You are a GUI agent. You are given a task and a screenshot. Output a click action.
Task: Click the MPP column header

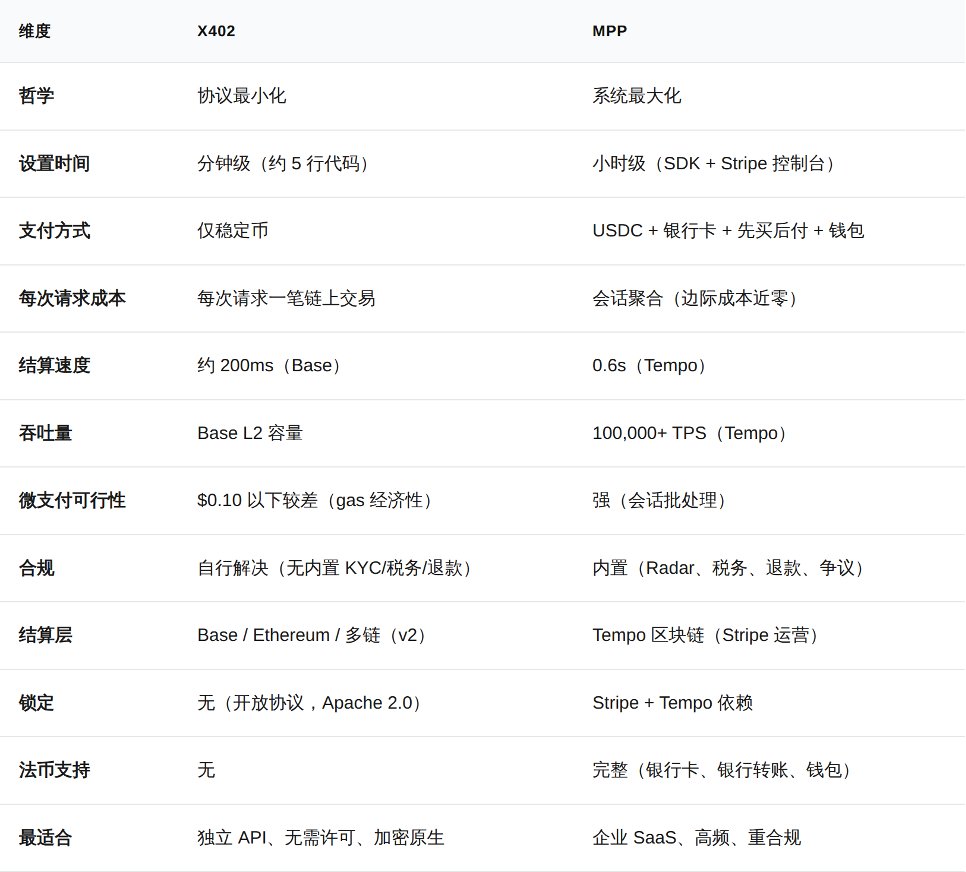pyautogui.click(x=609, y=31)
